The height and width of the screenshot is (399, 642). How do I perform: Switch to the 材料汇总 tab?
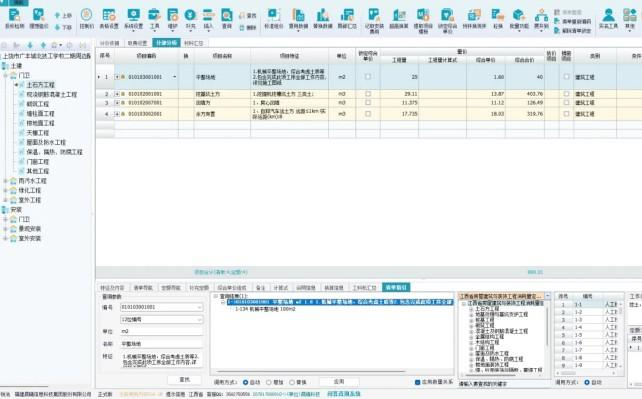coord(194,43)
